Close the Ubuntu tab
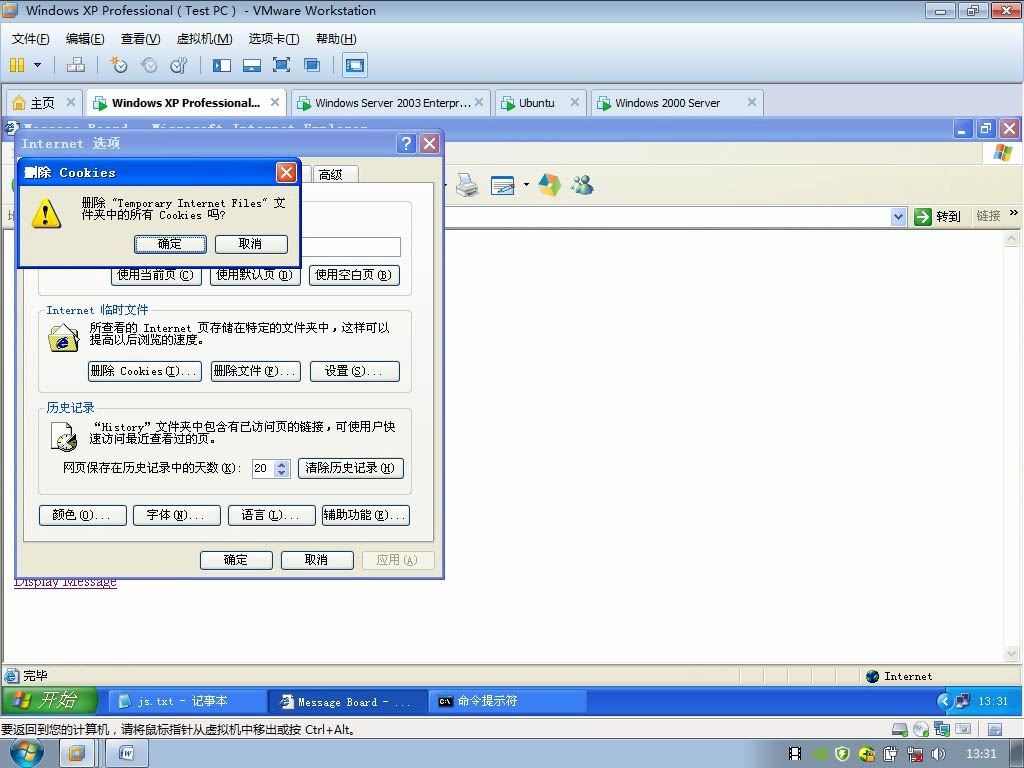 point(575,102)
